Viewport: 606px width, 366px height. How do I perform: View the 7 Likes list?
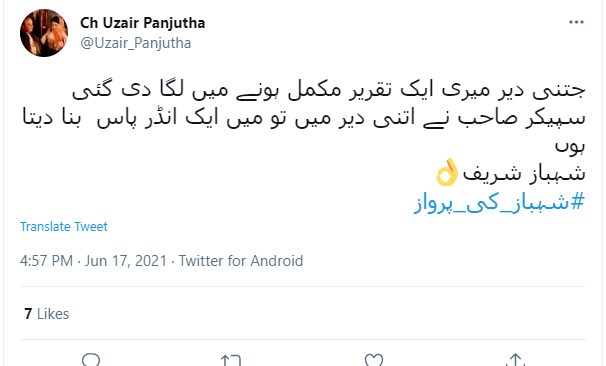46,314
